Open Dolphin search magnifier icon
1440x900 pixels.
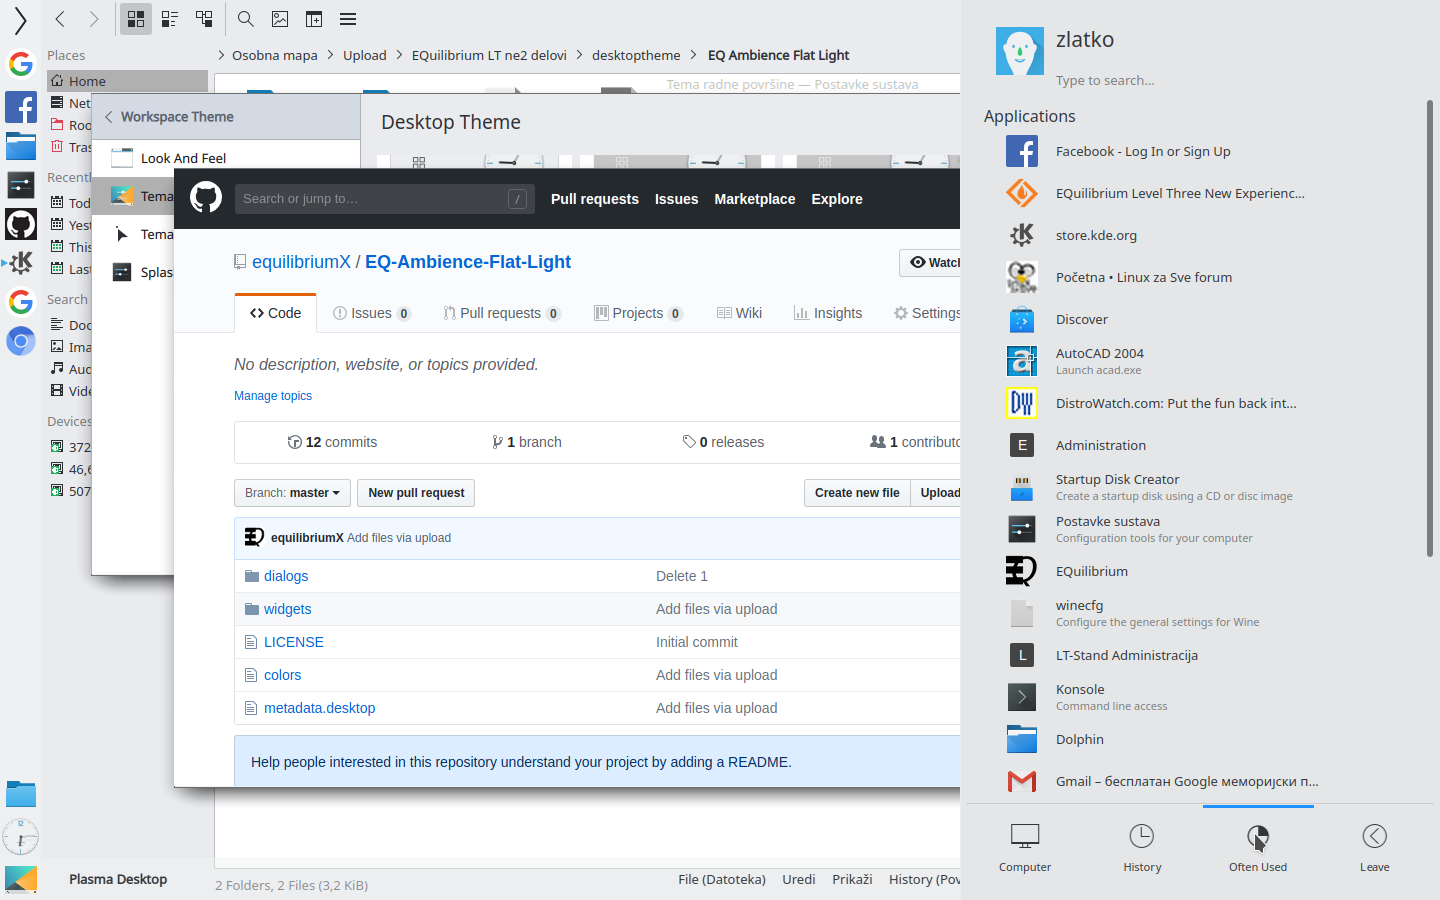point(245,19)
